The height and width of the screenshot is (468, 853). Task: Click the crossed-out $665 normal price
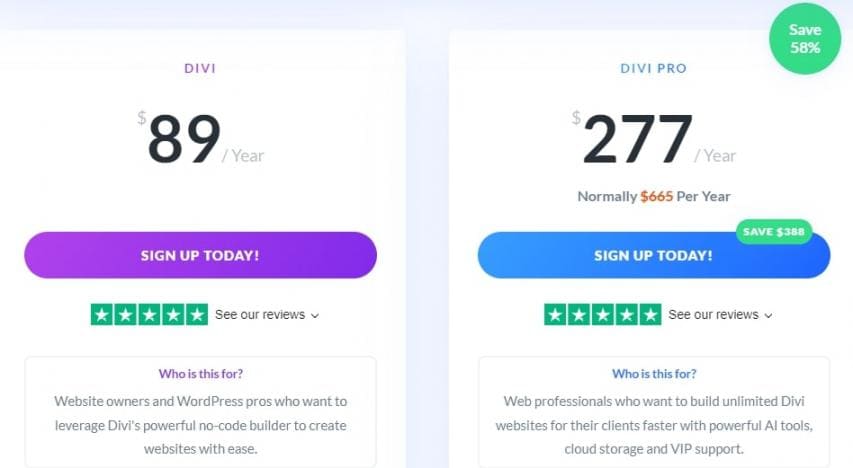[x=656, y=196]
